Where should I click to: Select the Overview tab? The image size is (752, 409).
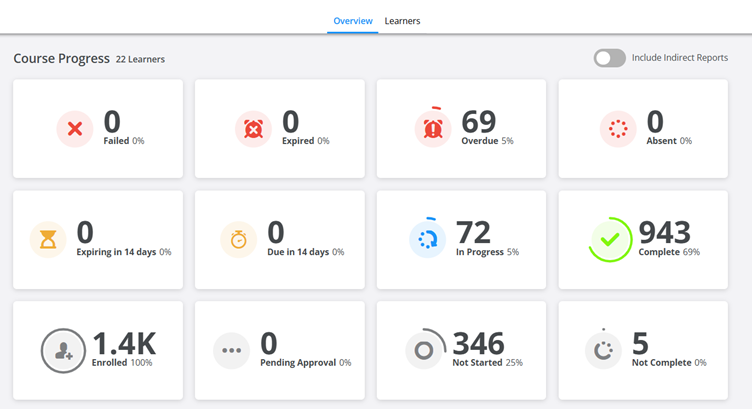point(352,21)
